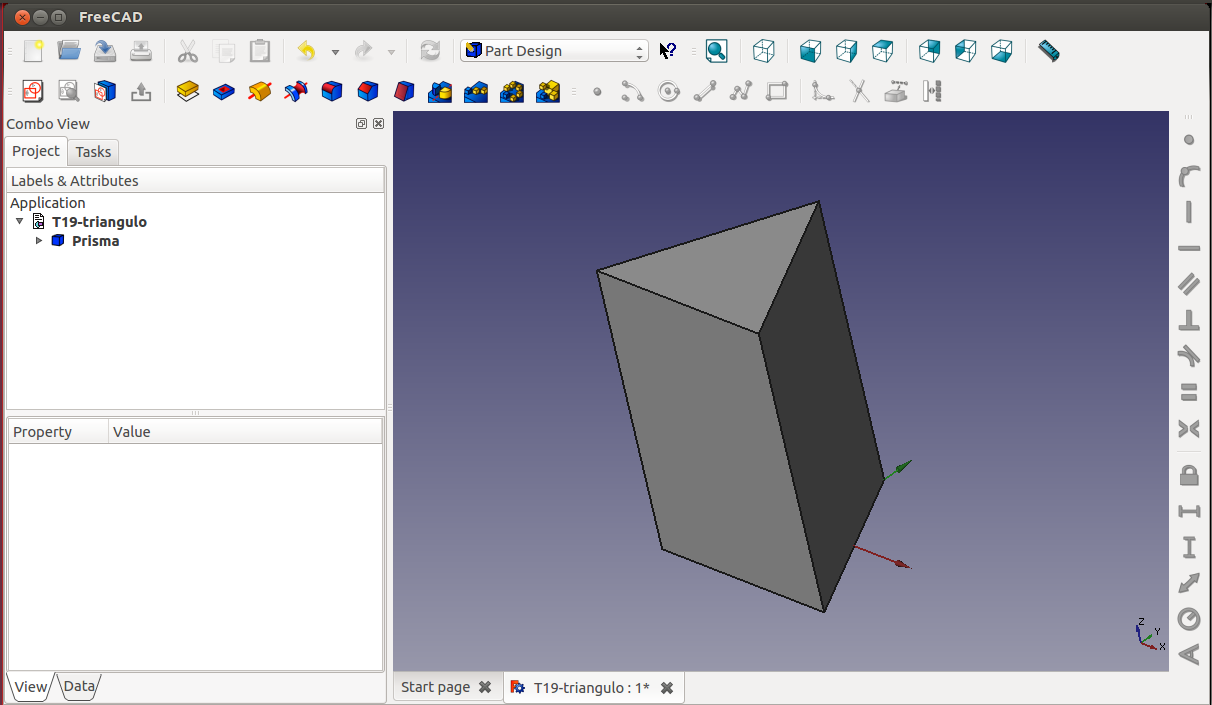The image size is (1212, 705).
Task: Select the Prisma object in tree
Action: [95, 241]
